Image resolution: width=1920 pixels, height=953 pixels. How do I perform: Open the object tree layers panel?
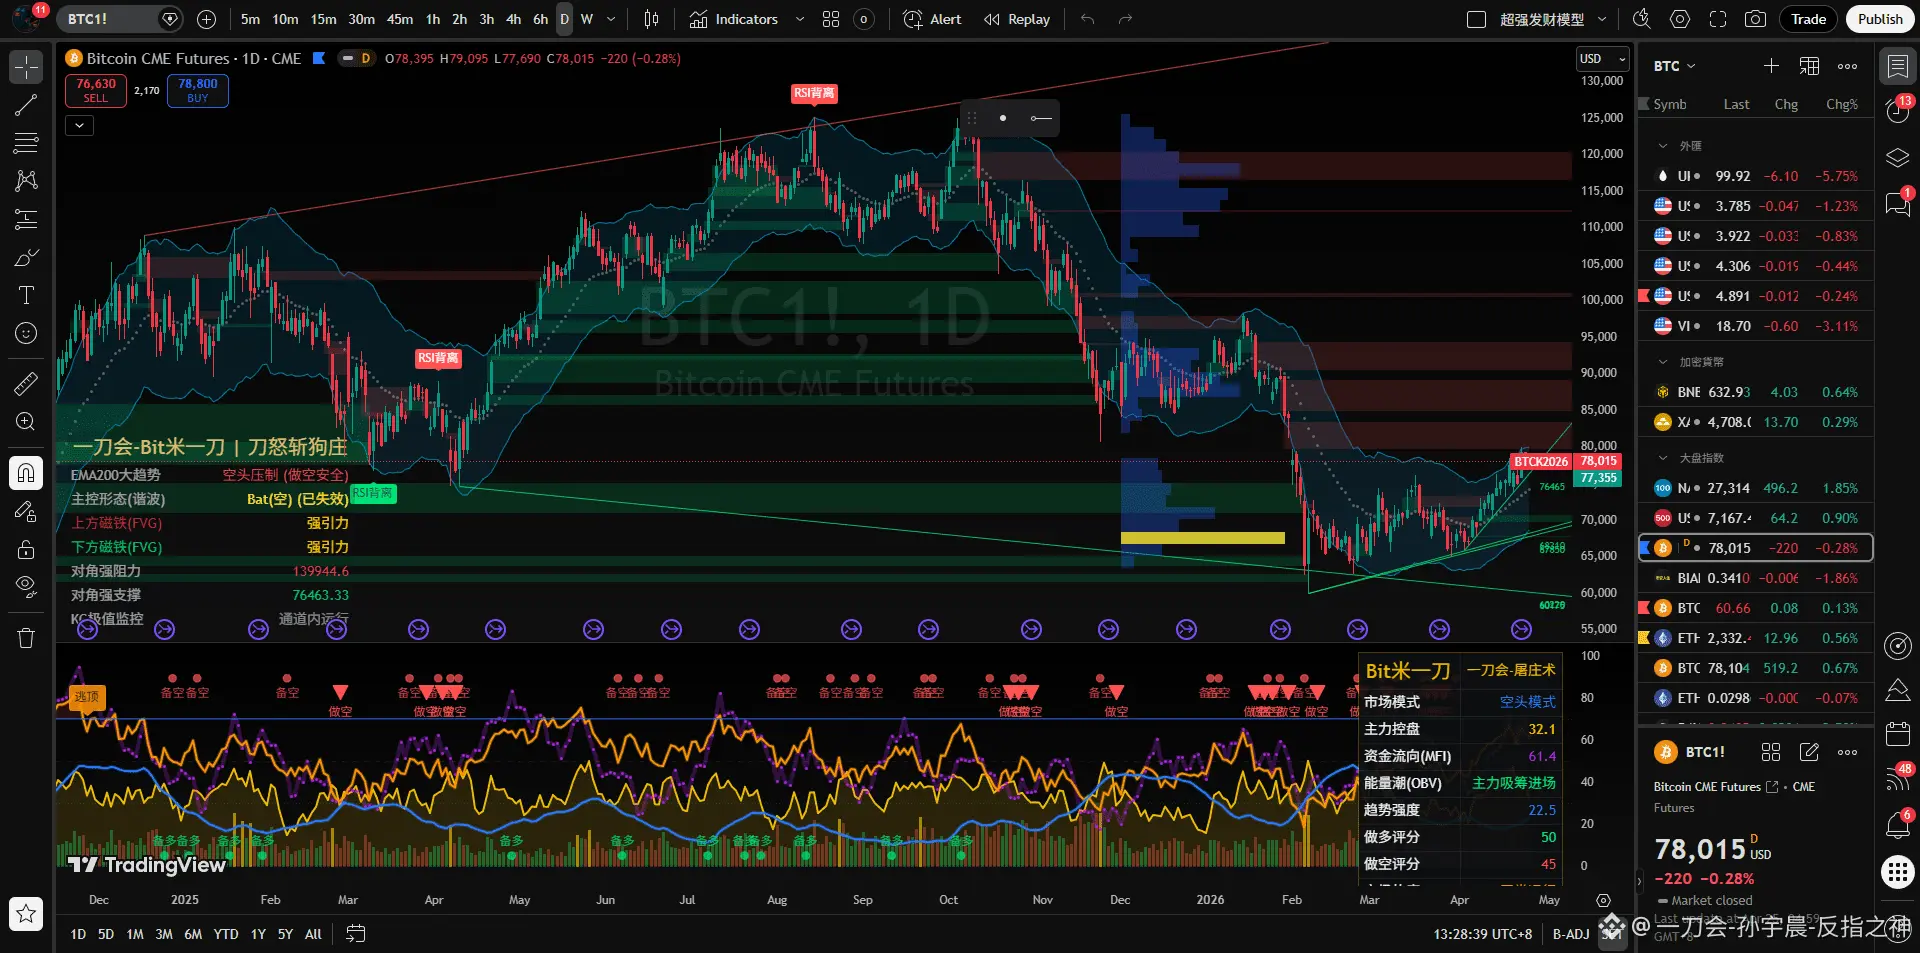tap(1897, 158)
